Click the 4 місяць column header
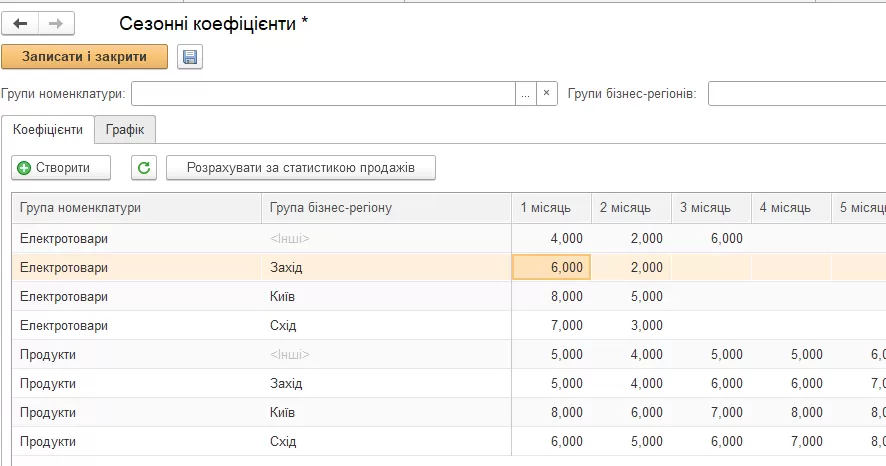 pyautogui.click(x=791, y=208)
